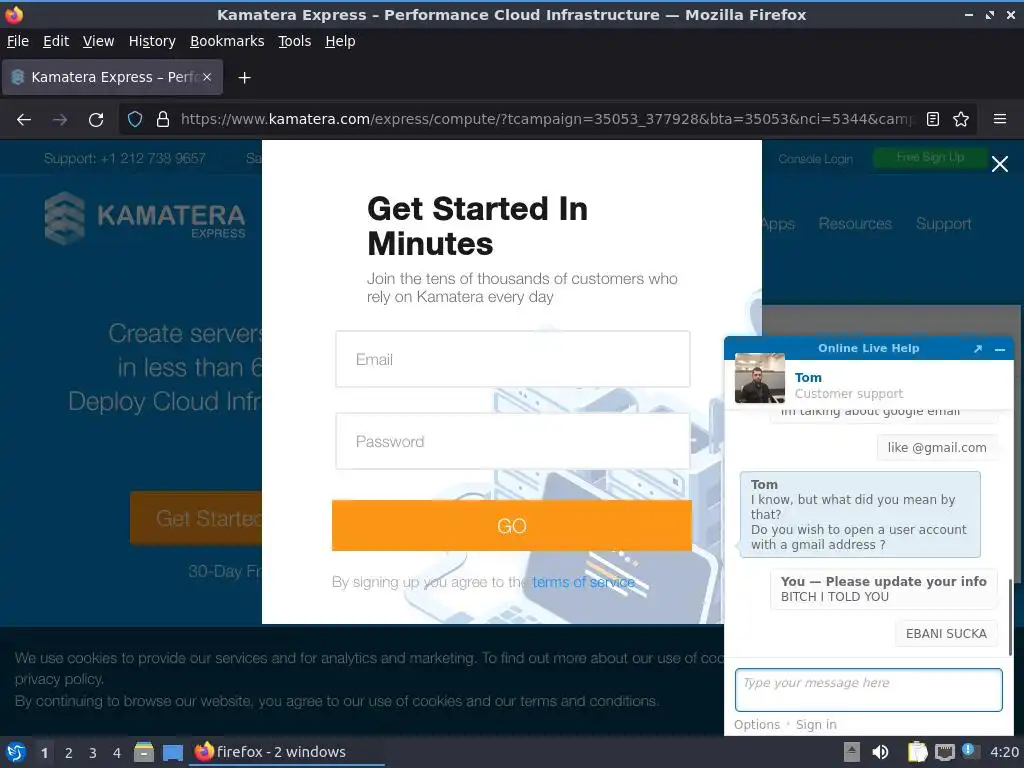
Task: Click Tom's gmail address question message
Action: tap(860, 515)
